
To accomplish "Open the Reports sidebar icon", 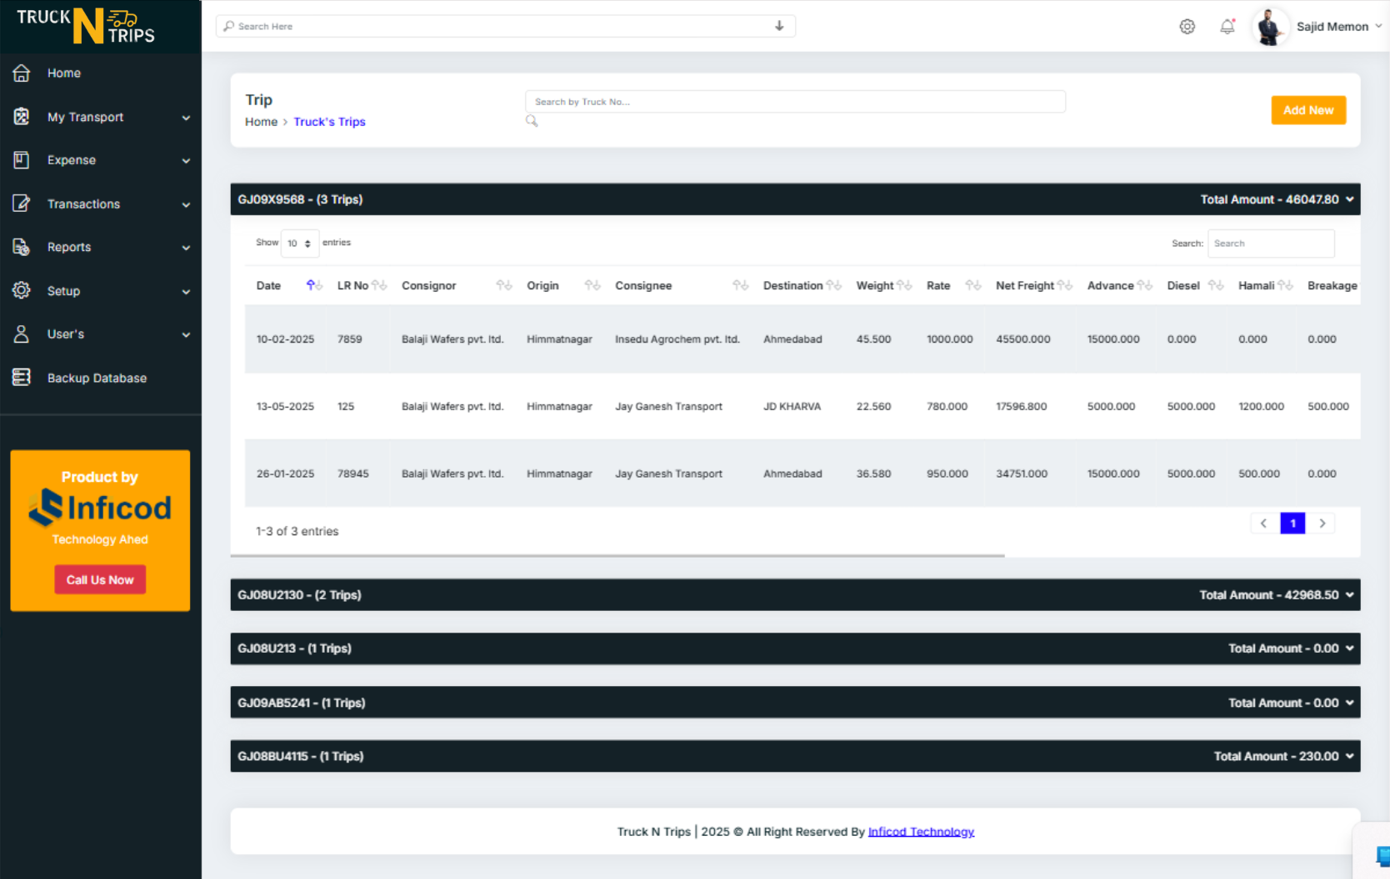I will tap(20, 247).
